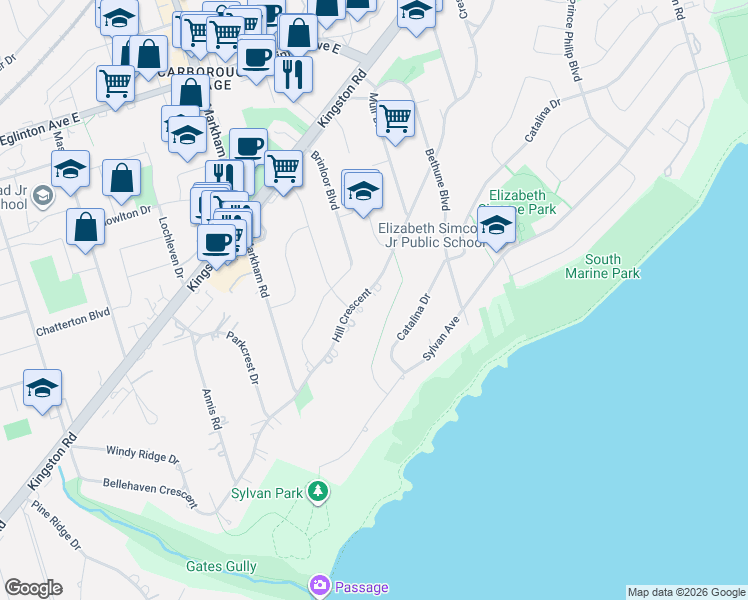
Task: Click the shopping bag marker near Knowlton Dr
Action: 85,229
